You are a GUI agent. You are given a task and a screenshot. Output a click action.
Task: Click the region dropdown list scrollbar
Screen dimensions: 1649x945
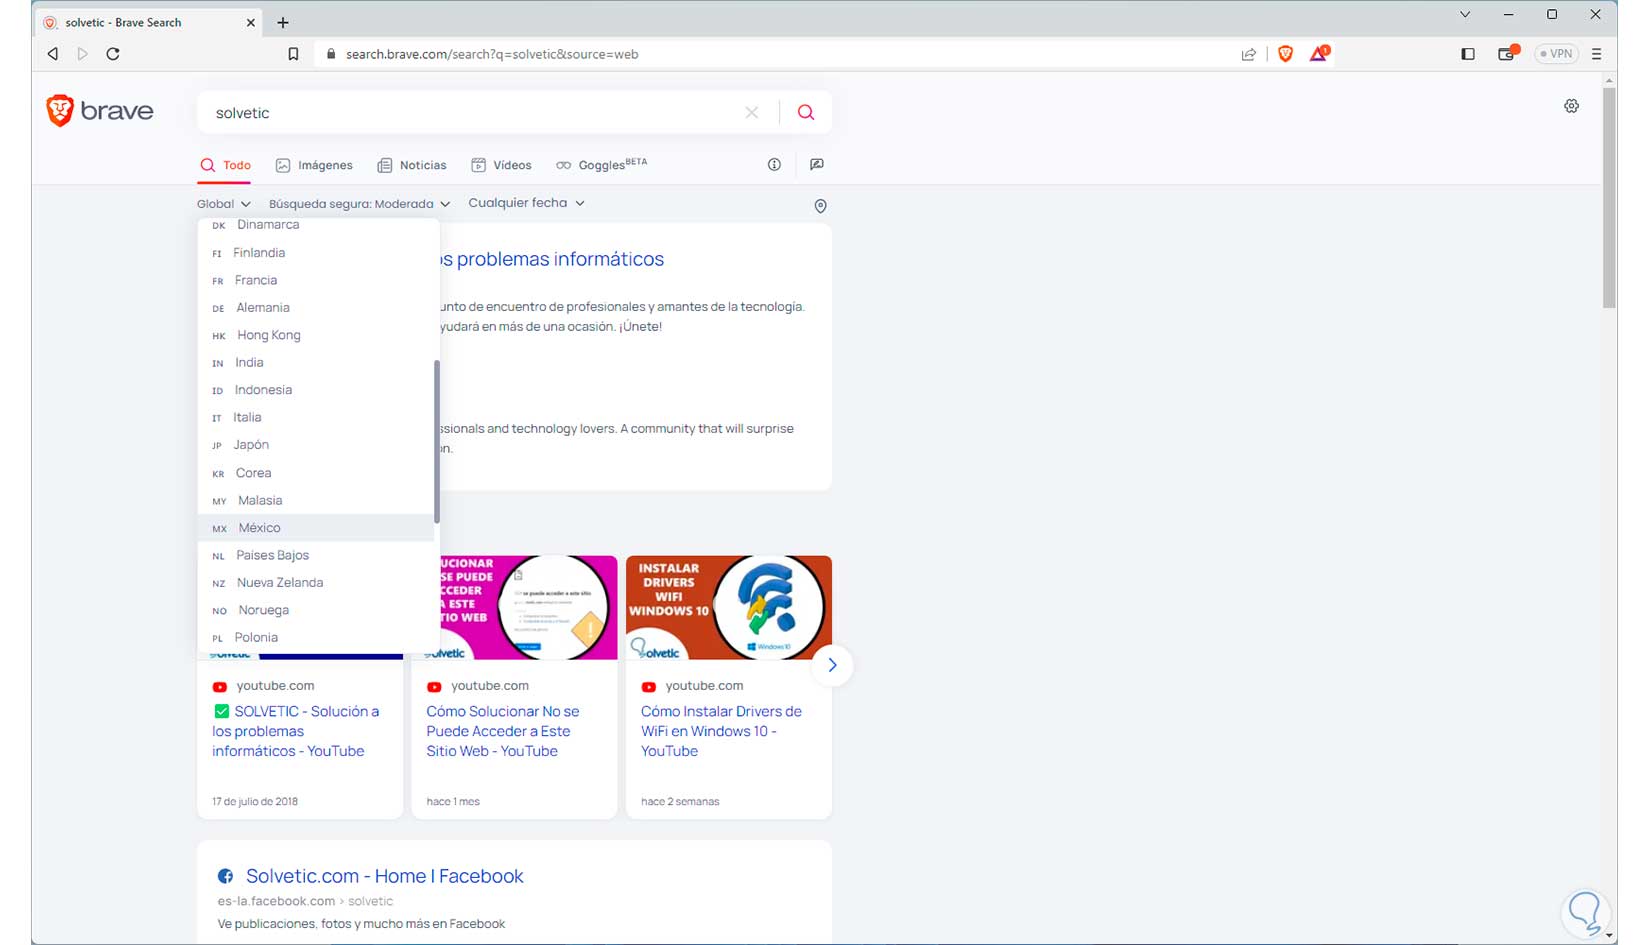tap(437, 441)
